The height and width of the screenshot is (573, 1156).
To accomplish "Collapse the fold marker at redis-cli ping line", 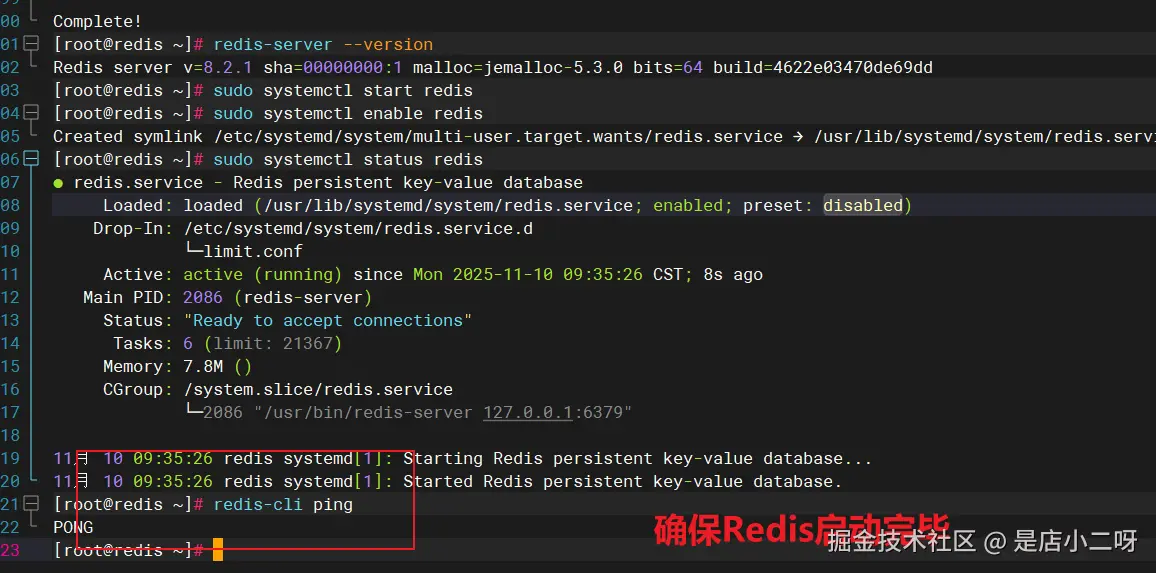I will pyautogui.click(x=31, y=504).
